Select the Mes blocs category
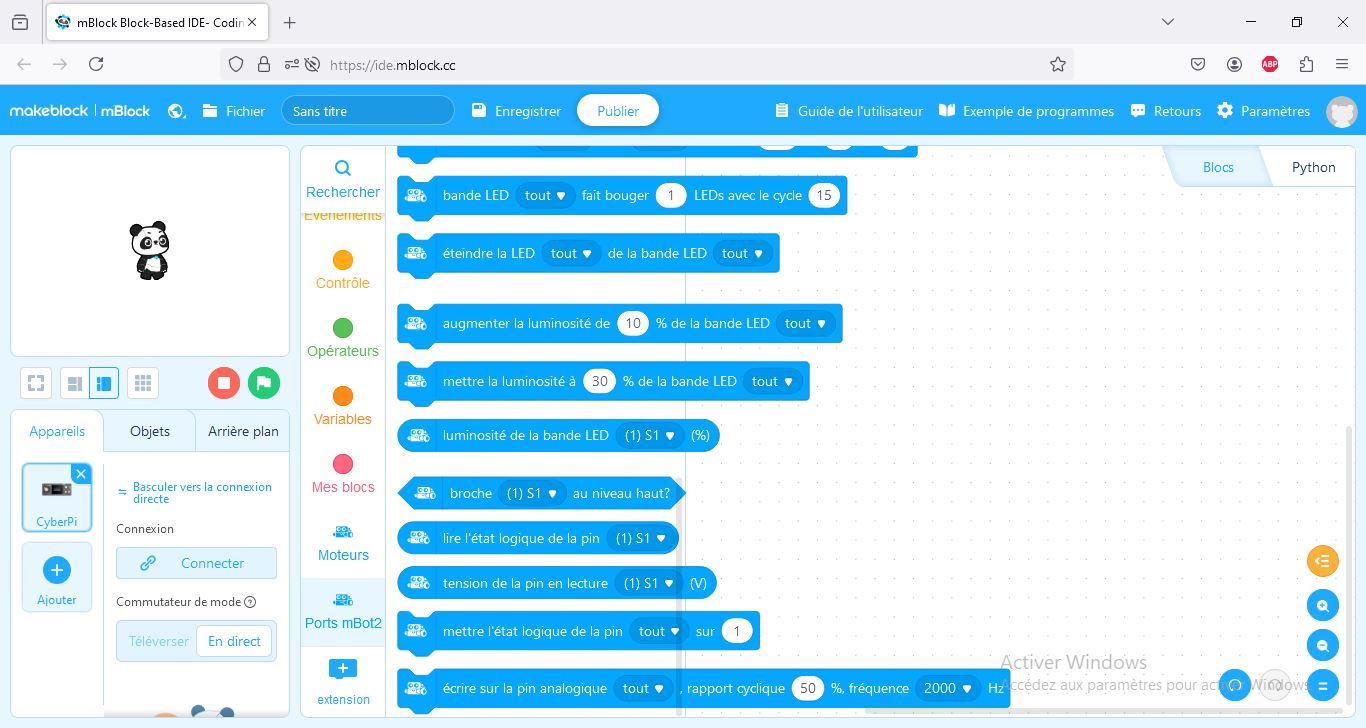Screen dimensions: 1366x728 [x=342, y=476]
